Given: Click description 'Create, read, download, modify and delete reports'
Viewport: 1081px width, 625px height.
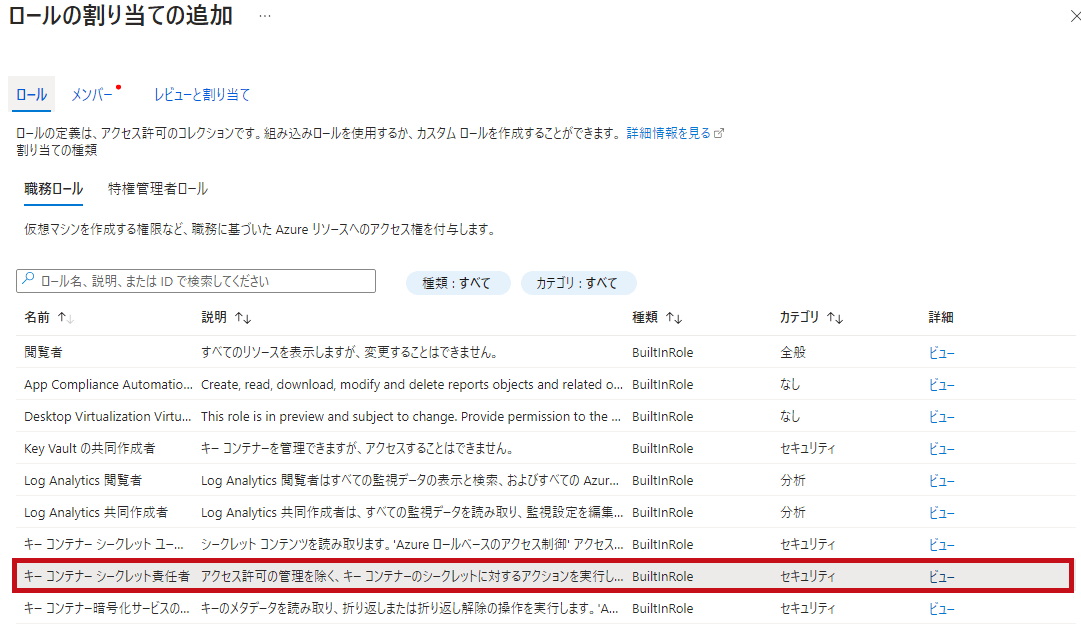Looking at the screenshot, I should [412, 385].
